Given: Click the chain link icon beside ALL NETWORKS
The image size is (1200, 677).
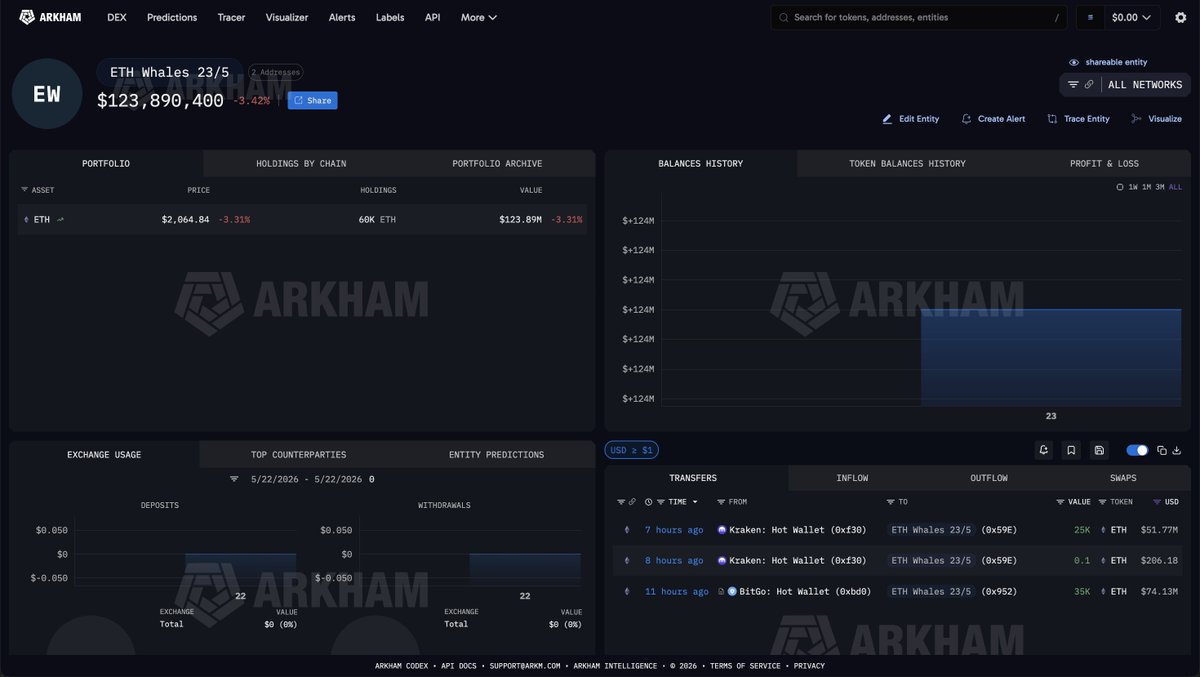Looking at the screenshot, I should [x=1089, y=85].
